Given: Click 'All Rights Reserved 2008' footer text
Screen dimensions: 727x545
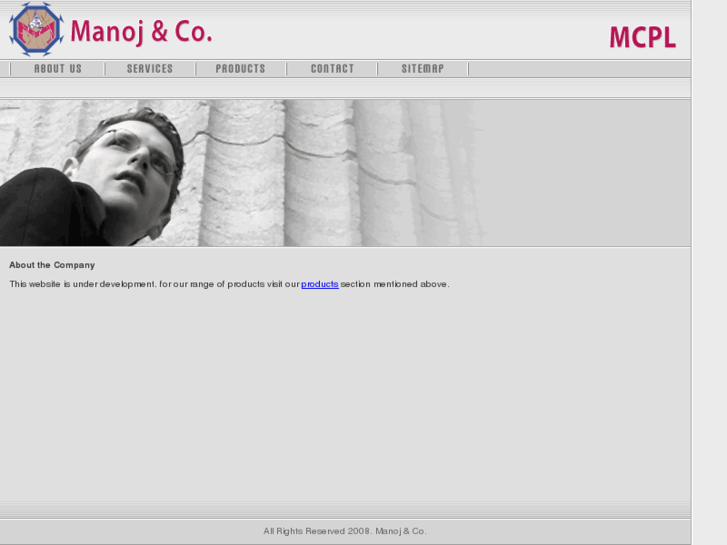Looking at the screenshot, I should coord(345,531).
